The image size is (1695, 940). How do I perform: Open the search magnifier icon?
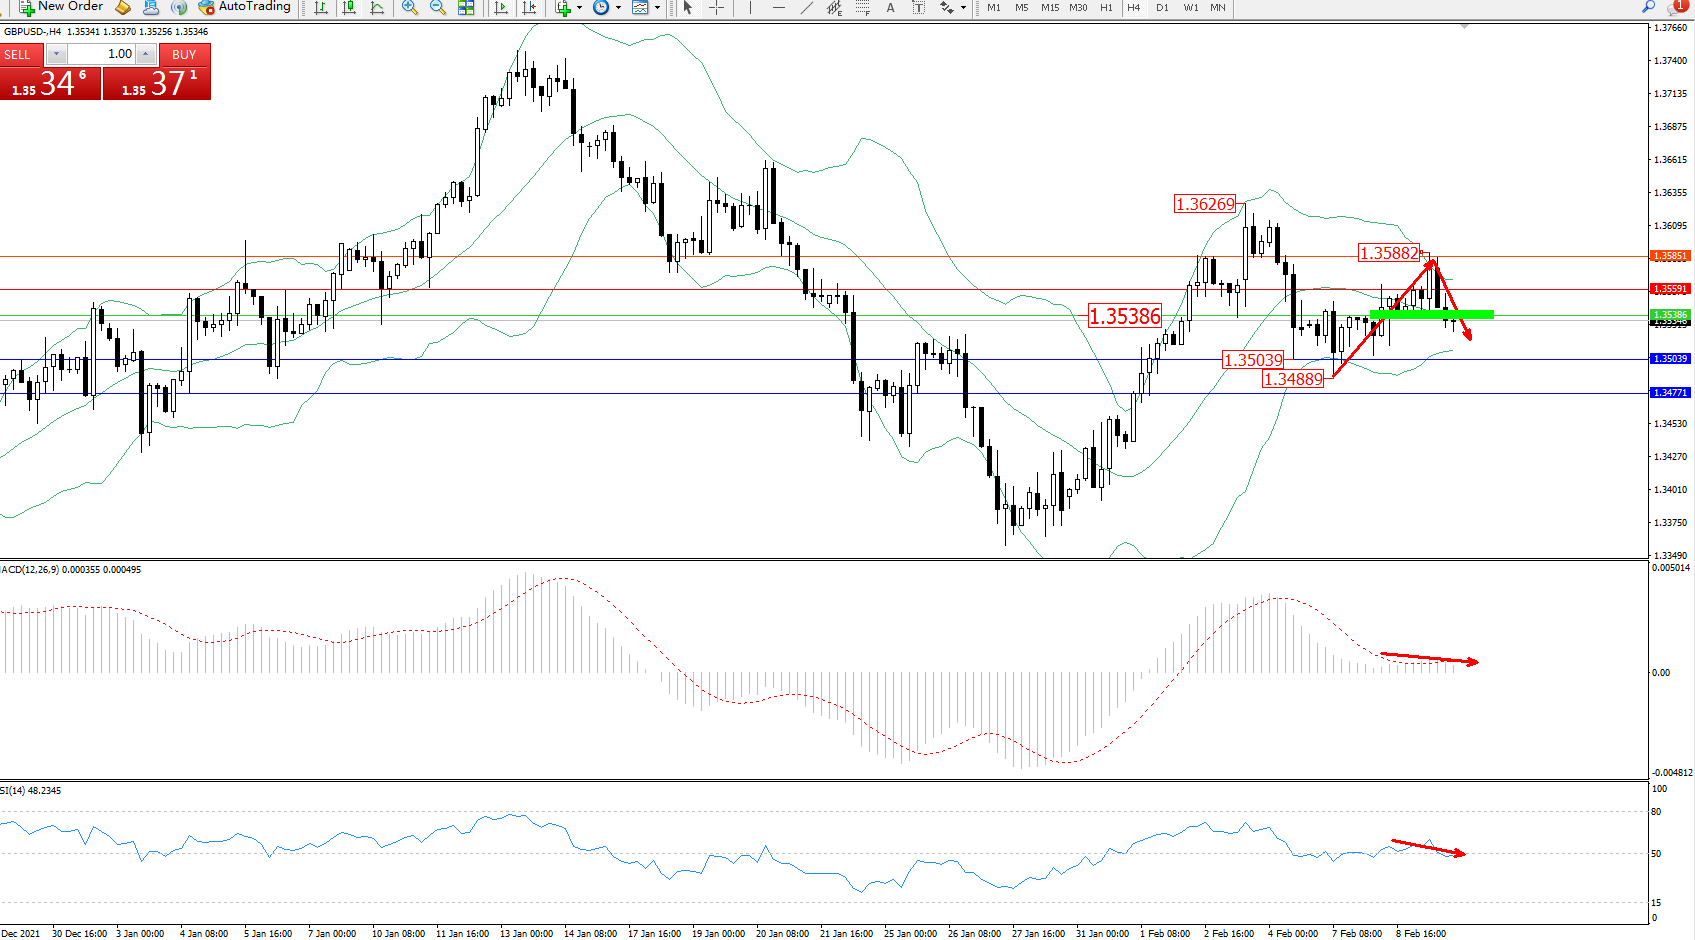click(1648, 7)
